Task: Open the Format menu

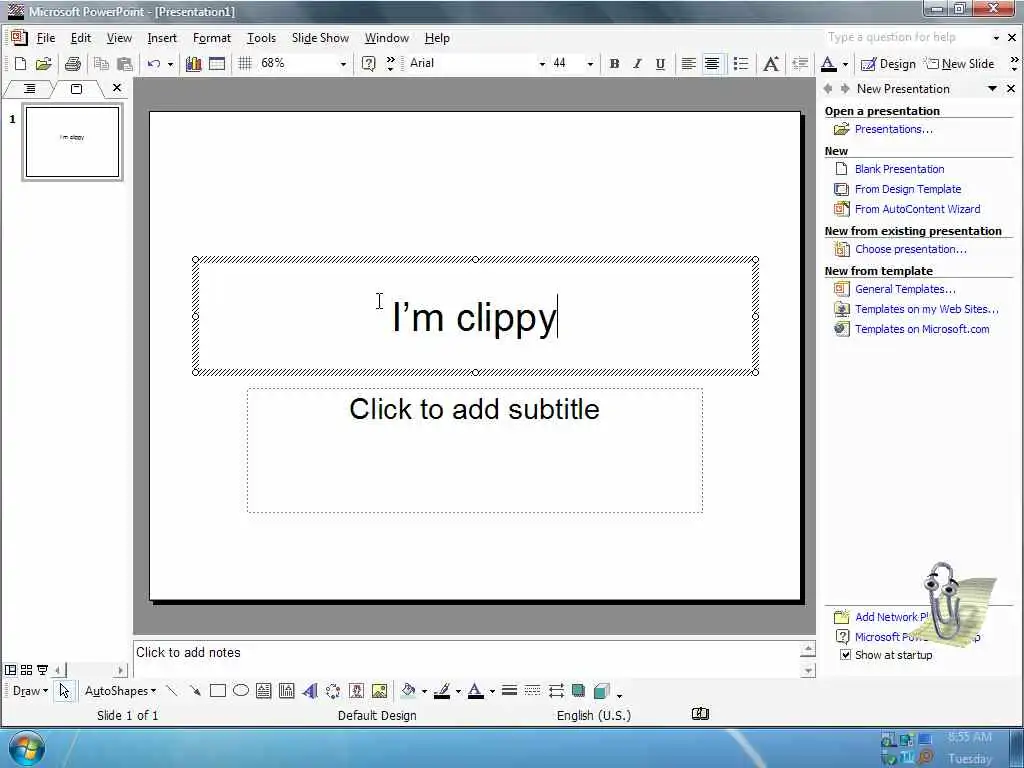Action: point(212,38)
